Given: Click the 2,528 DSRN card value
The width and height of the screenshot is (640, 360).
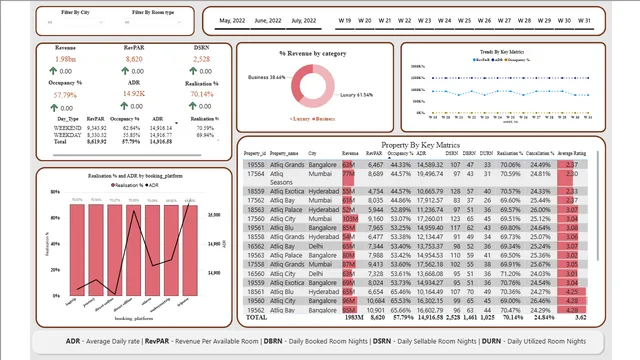Looking at the screenshot, I should point(202,59).
